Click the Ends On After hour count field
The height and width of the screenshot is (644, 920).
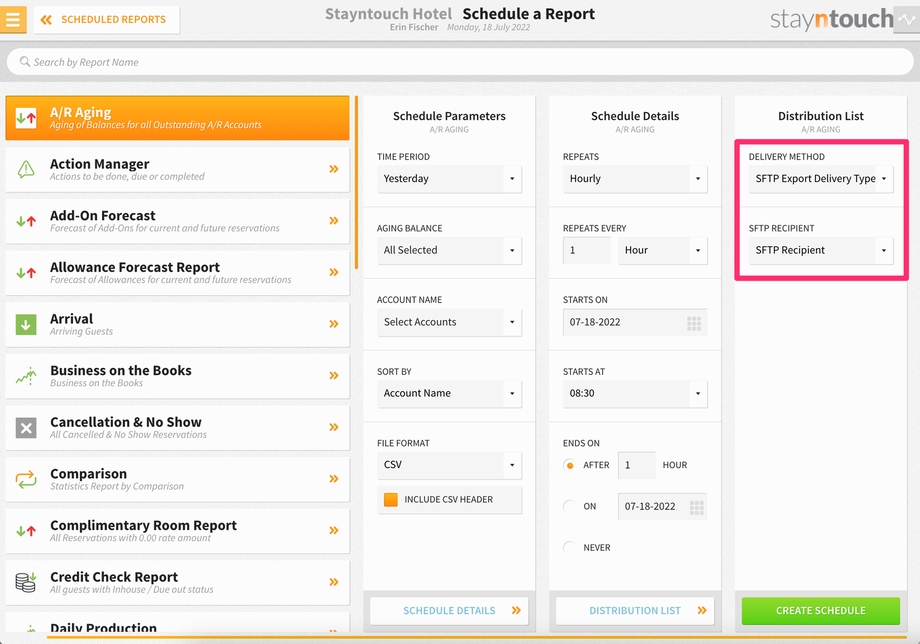click(637, 465)
